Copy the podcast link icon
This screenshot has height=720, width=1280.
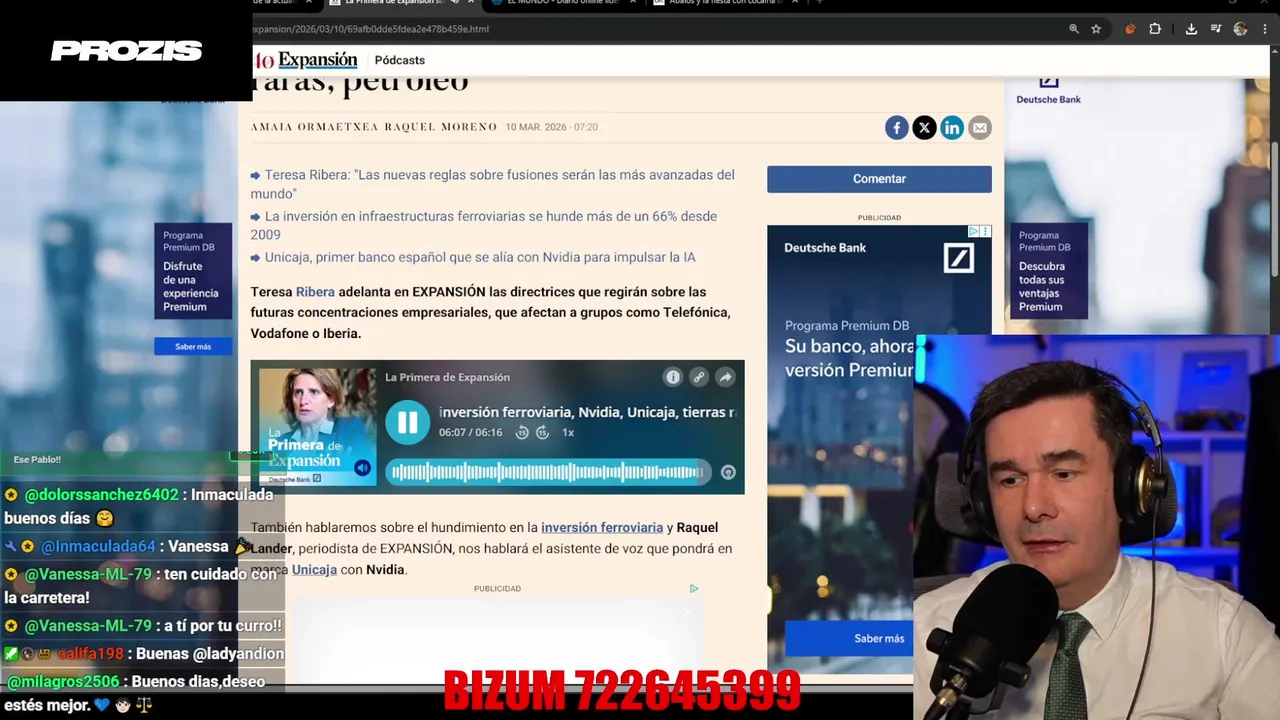pos(699,377)
